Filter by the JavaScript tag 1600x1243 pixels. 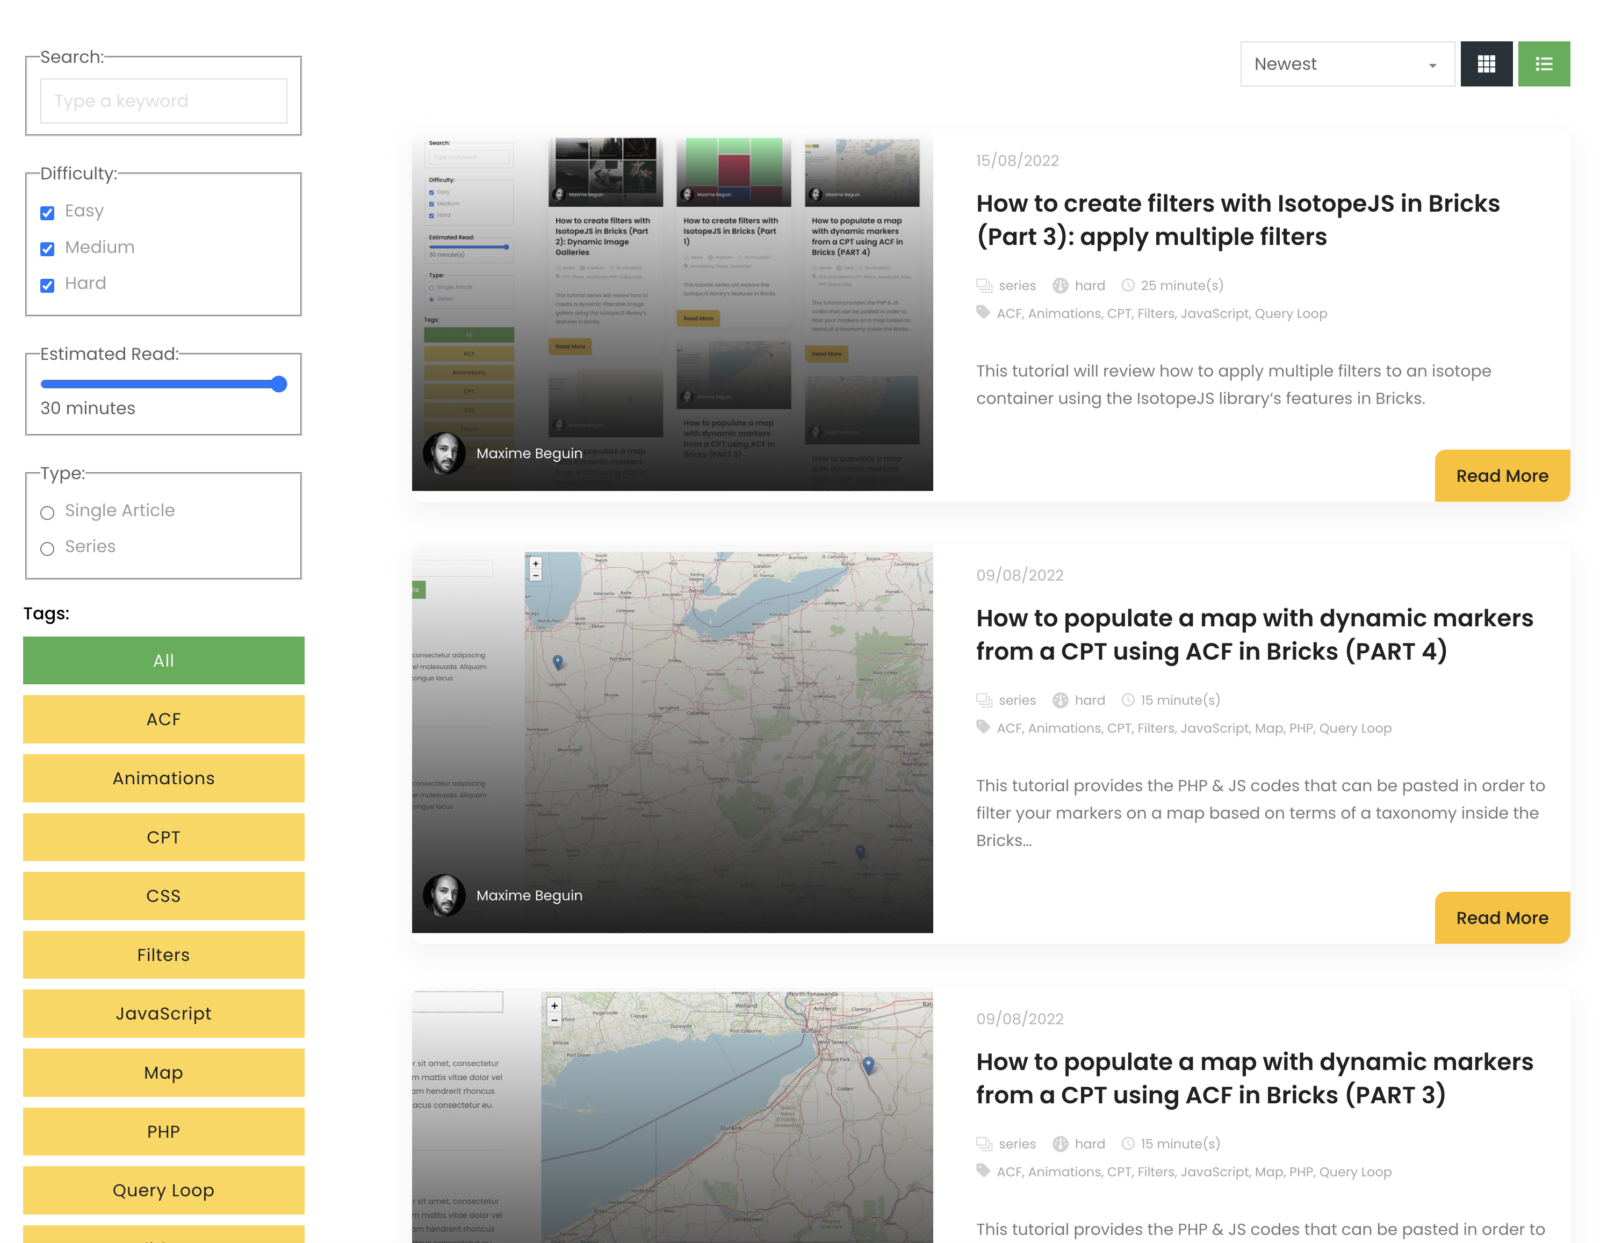click(x=163, y=1014)
